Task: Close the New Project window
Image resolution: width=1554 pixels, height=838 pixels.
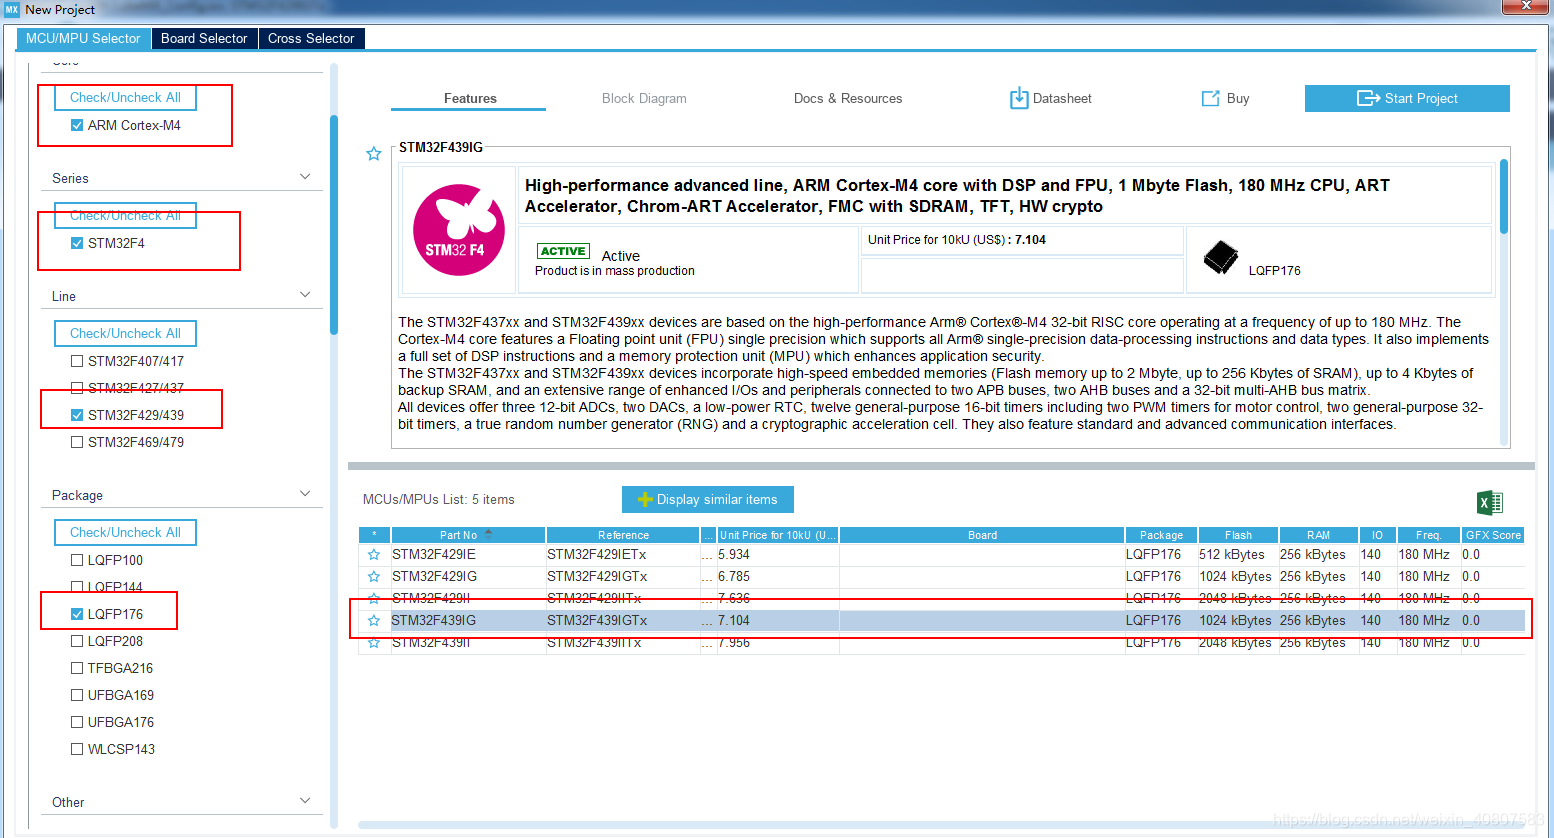Action: (1527, 6)
